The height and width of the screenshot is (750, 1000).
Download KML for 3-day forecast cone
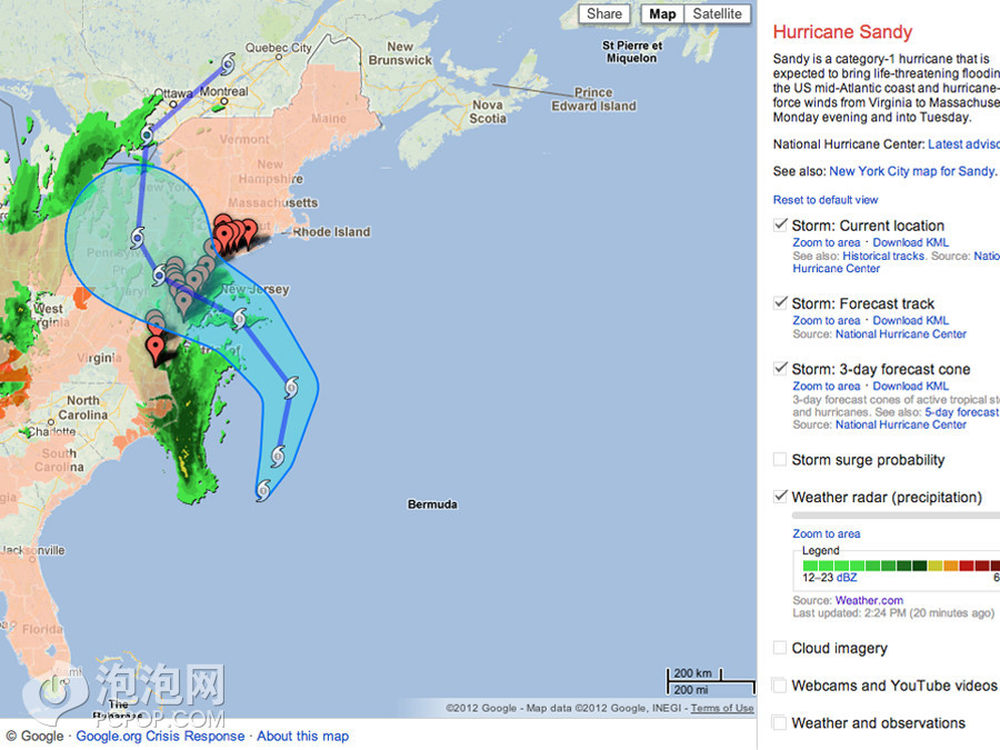[911, 386]
